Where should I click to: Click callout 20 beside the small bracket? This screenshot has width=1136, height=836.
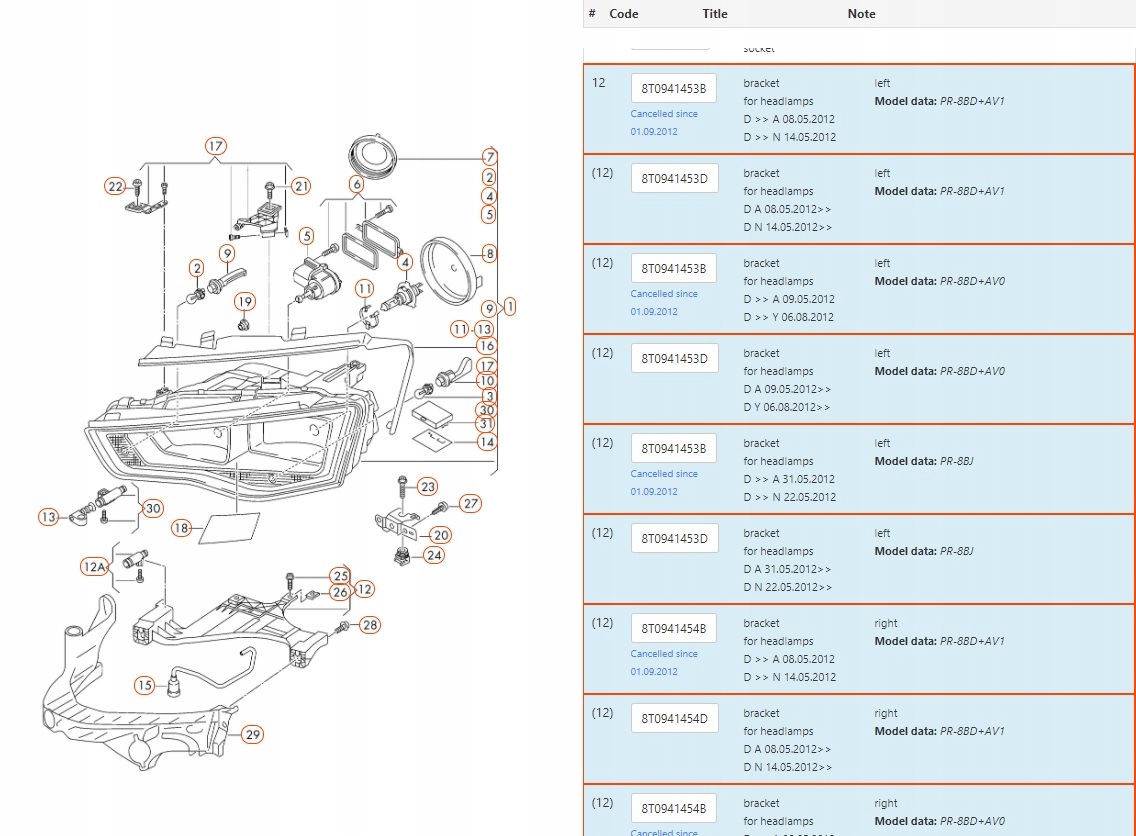coord(441,535)
